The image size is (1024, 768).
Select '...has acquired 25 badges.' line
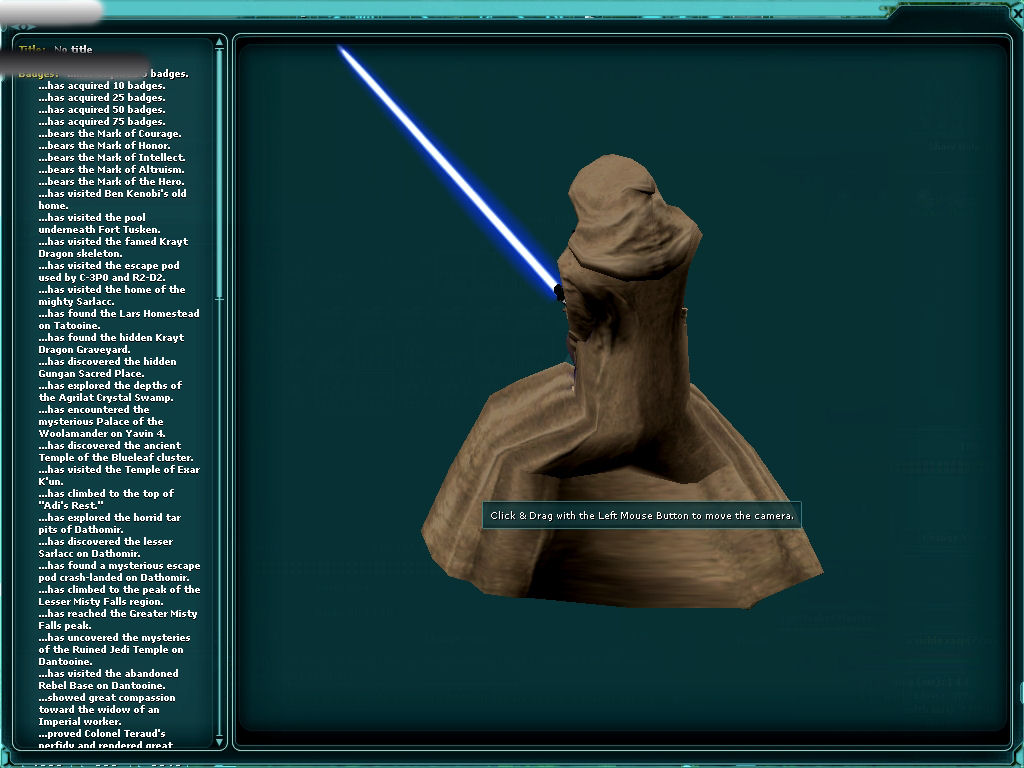coord(102,97)
